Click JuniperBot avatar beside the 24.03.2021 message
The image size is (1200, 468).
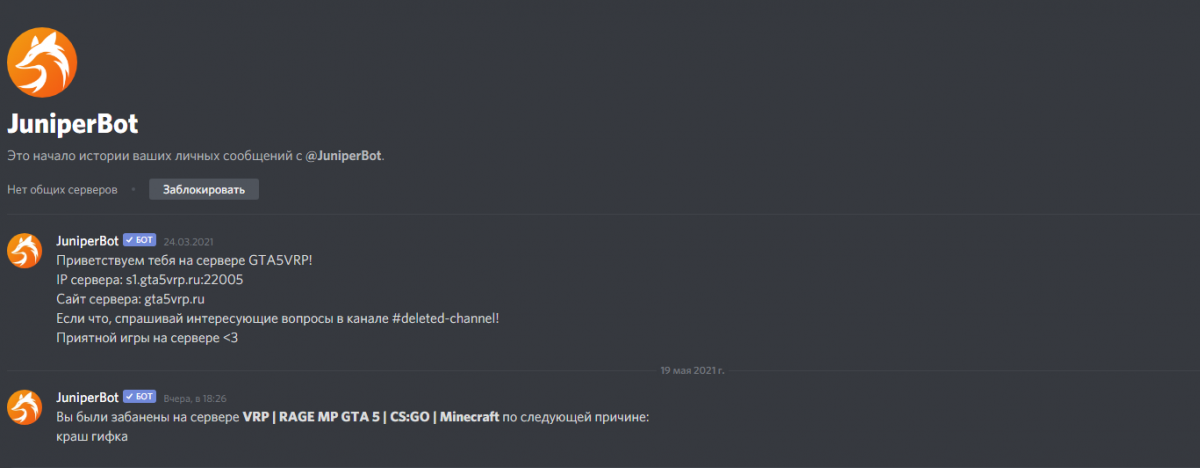click(x=24, y=250)
